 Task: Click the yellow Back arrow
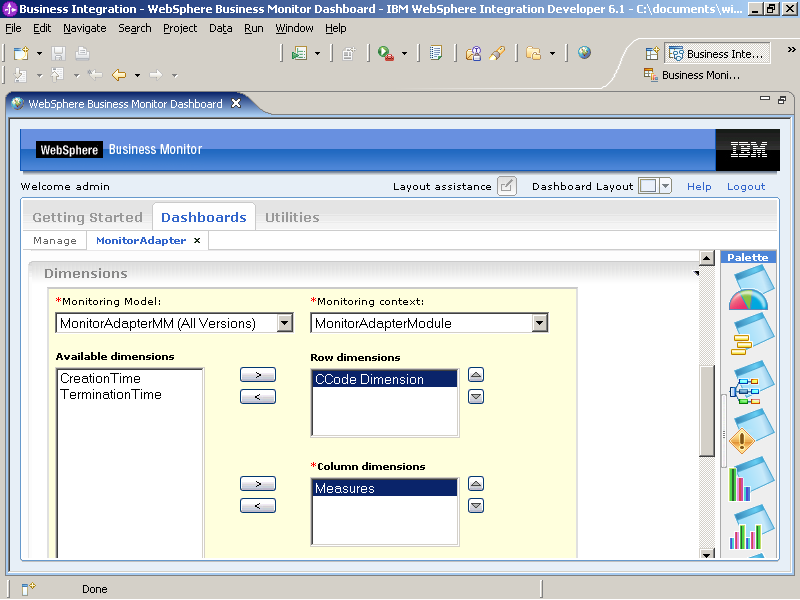point(119,76)
